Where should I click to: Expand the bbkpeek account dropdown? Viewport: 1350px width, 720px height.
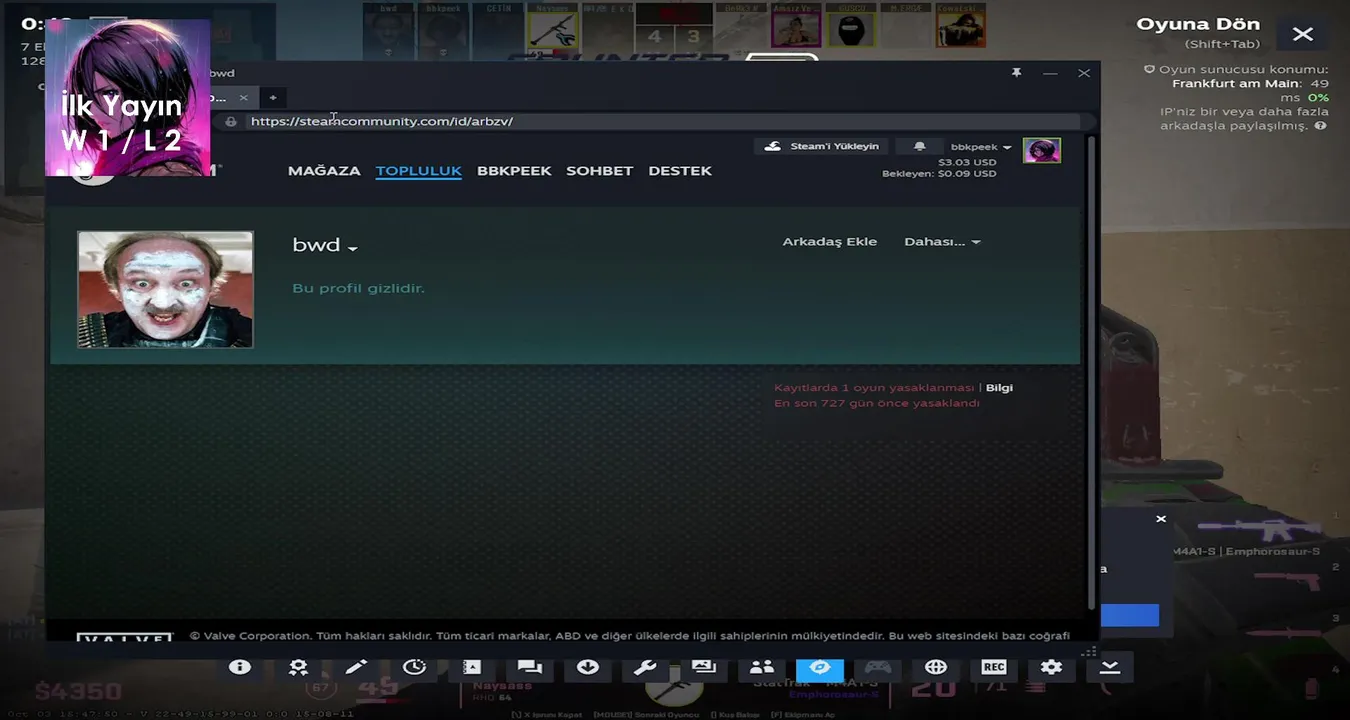pyautogui.click(x=980, y=147)
